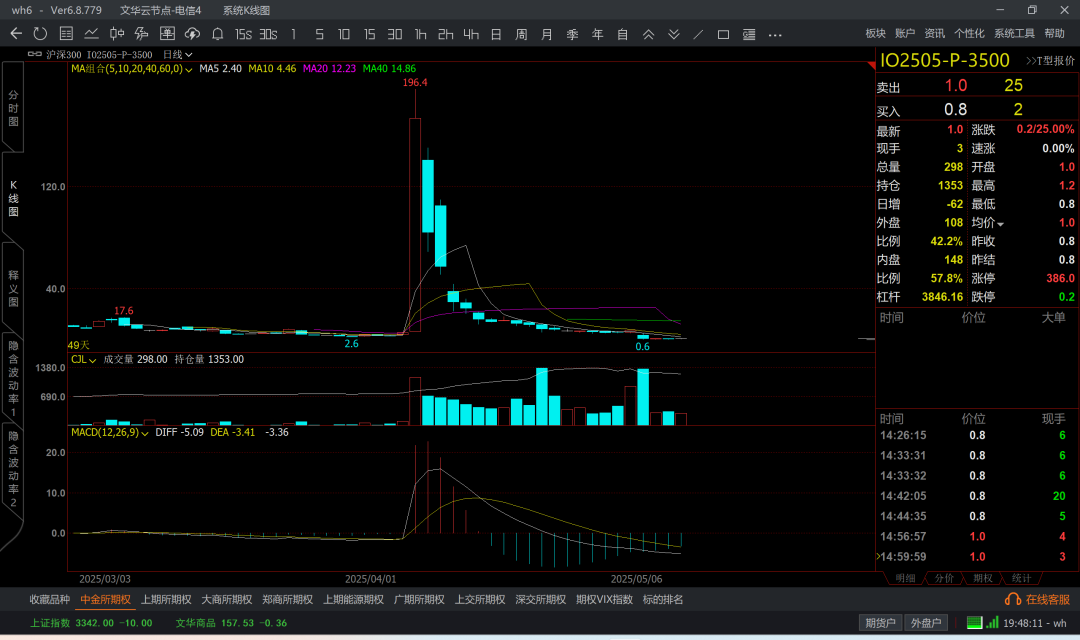1080x640 pixels.
Task: Refresh data with the circular arrow icon
Action: [x=40, y=34]
